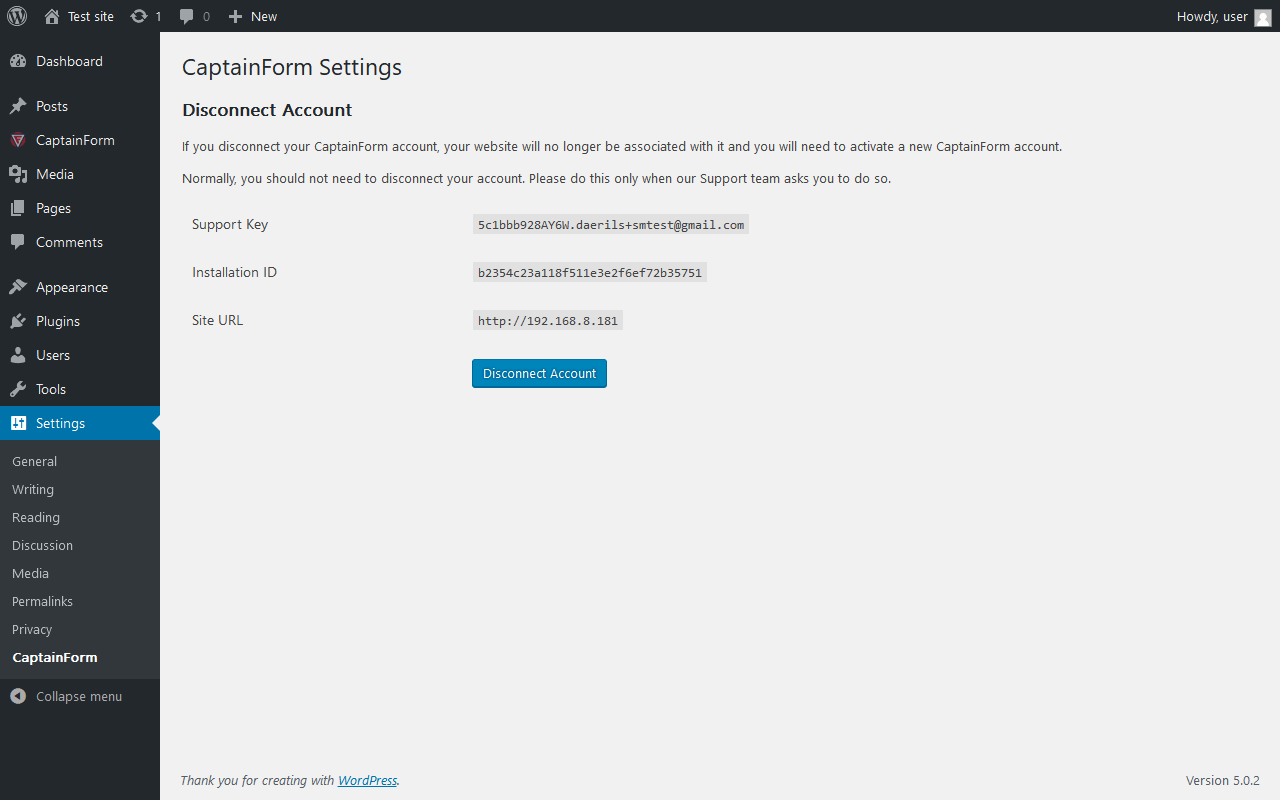Image resolution: width=1280 pixels, height=800 pixels.
Task: Open Users menu label
Action: point(53,355)
